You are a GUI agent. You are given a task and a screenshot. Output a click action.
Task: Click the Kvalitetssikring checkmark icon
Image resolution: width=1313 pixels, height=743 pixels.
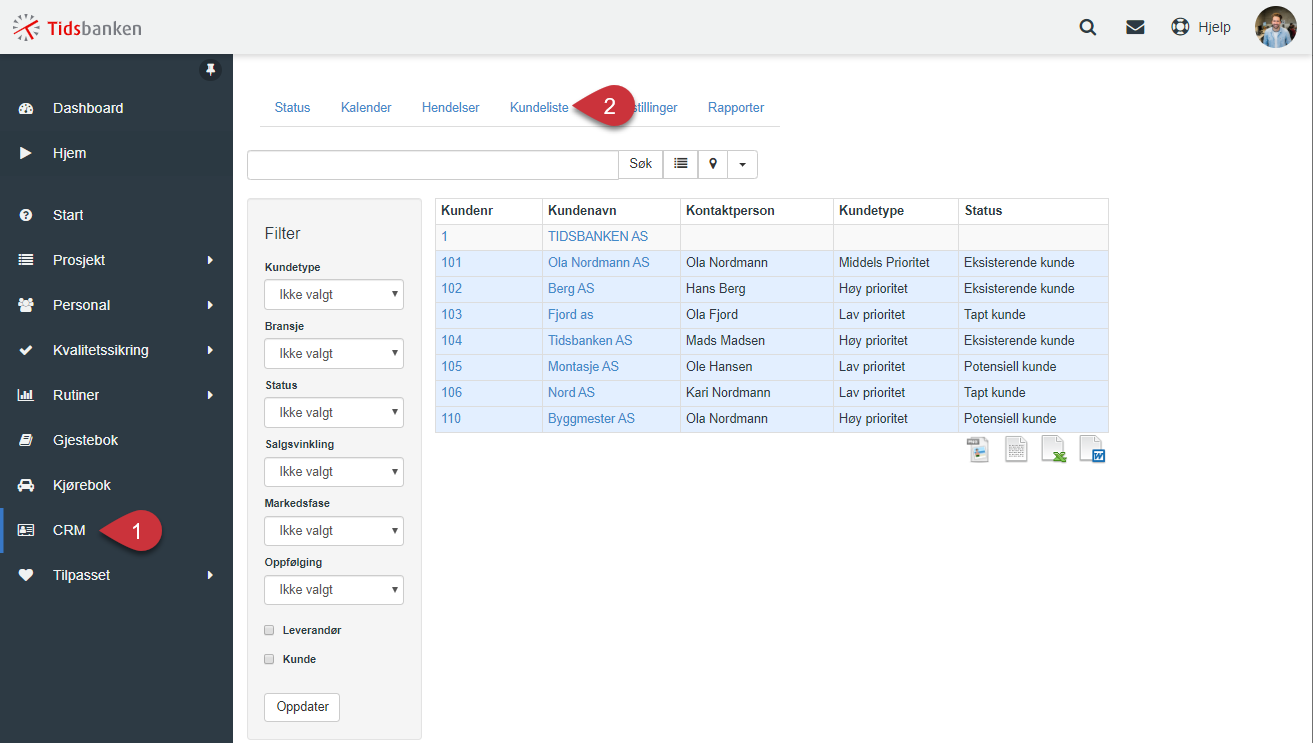tap(27, 350)
